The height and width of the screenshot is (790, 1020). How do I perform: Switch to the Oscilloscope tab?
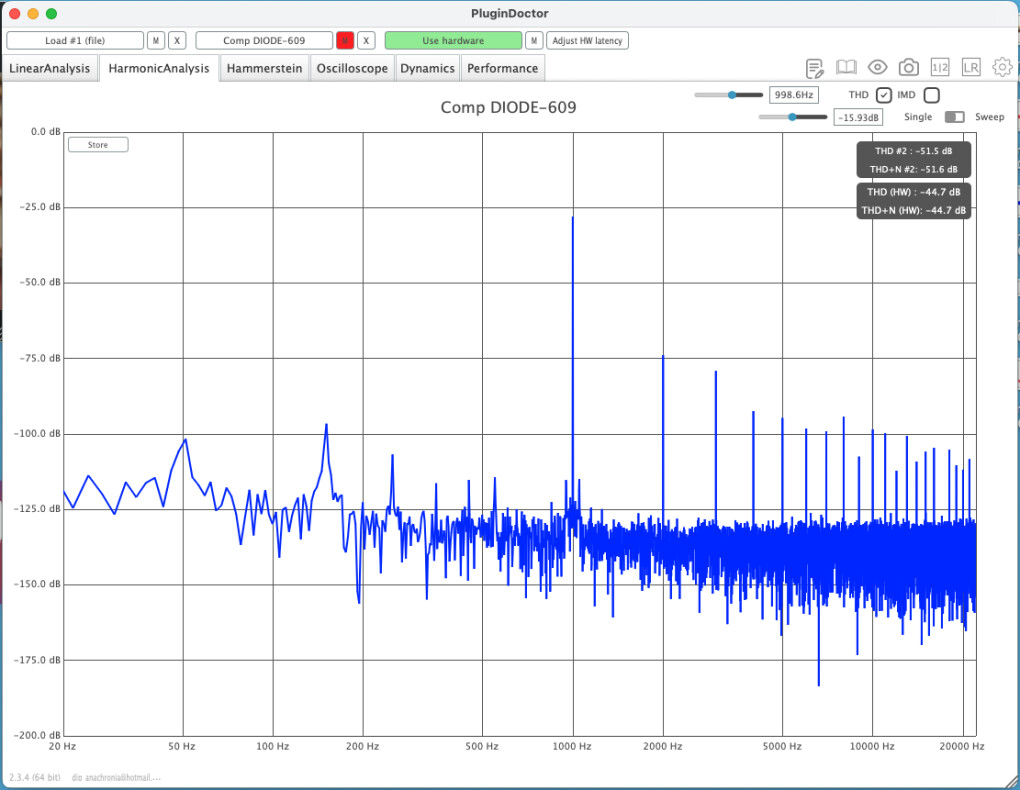(x=352, y=68)
